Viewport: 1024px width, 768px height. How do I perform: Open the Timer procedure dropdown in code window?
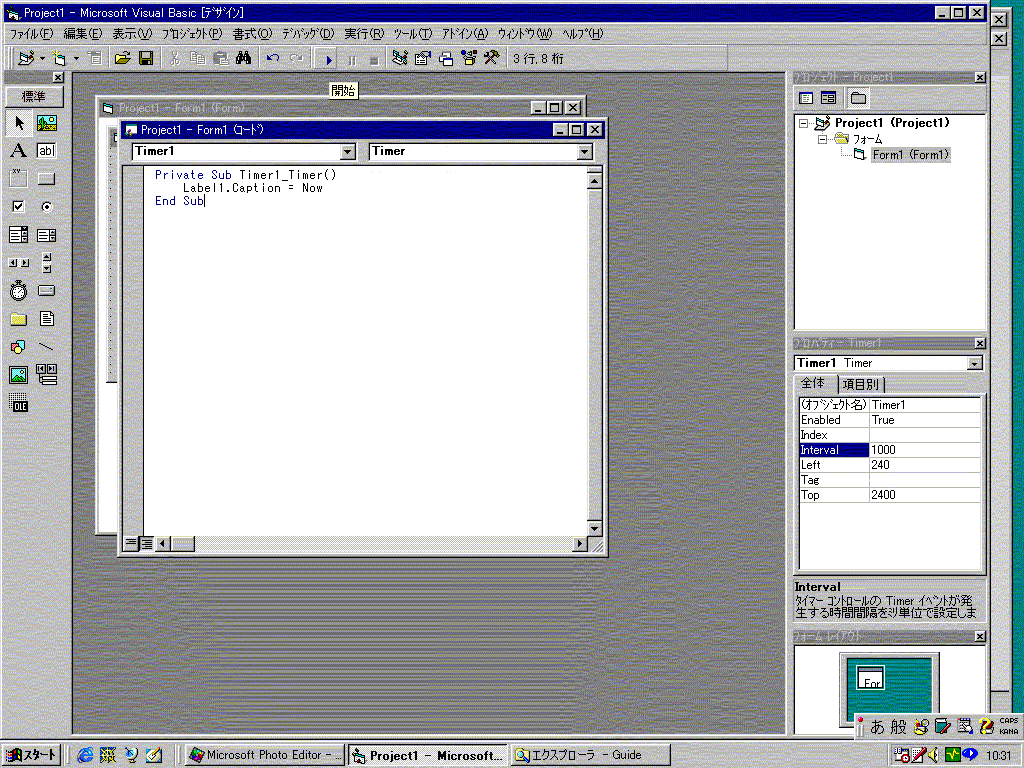pos(584,152)
